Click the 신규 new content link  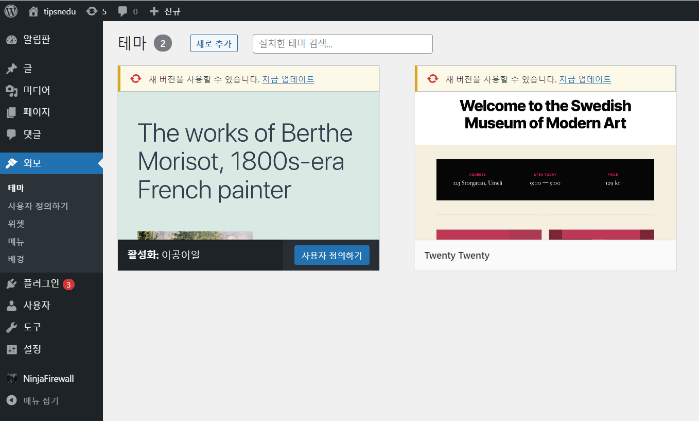[172, 12]
